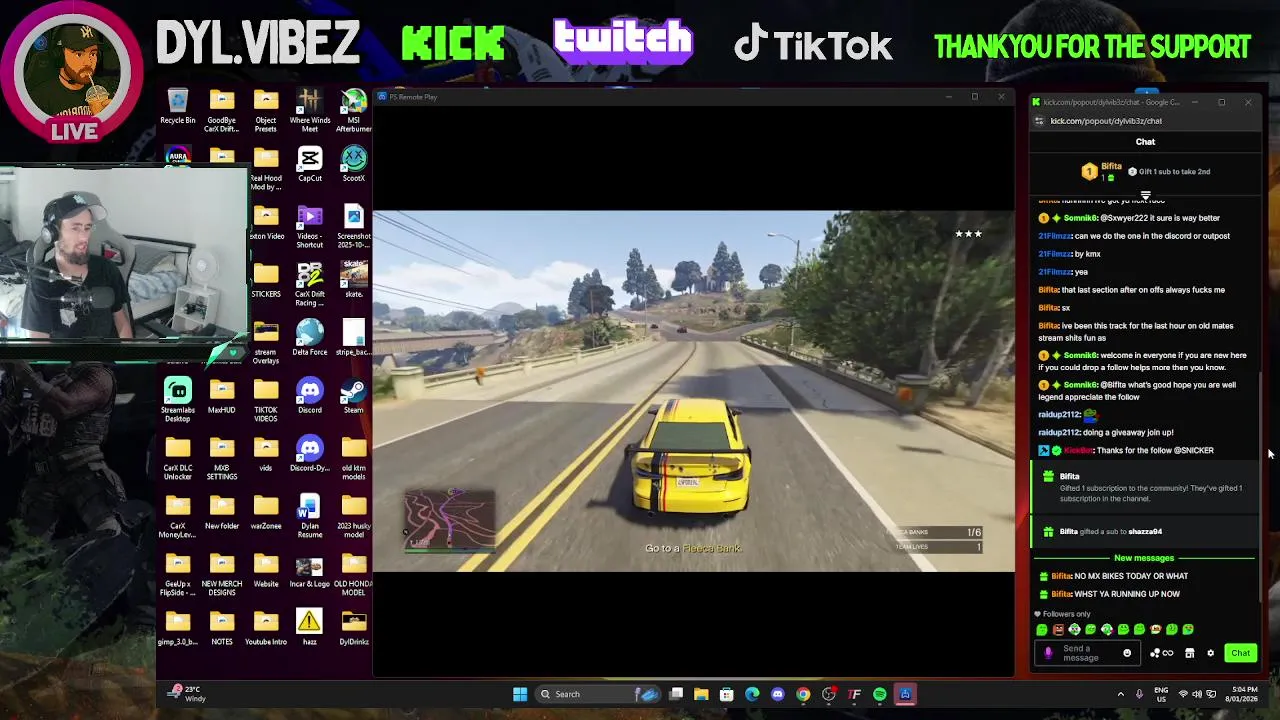Viewport: 1280px width, 720px height.
Task: Click the GTA minimap in Remote Play
Action: pyautogui.click(x=449, y=520)
